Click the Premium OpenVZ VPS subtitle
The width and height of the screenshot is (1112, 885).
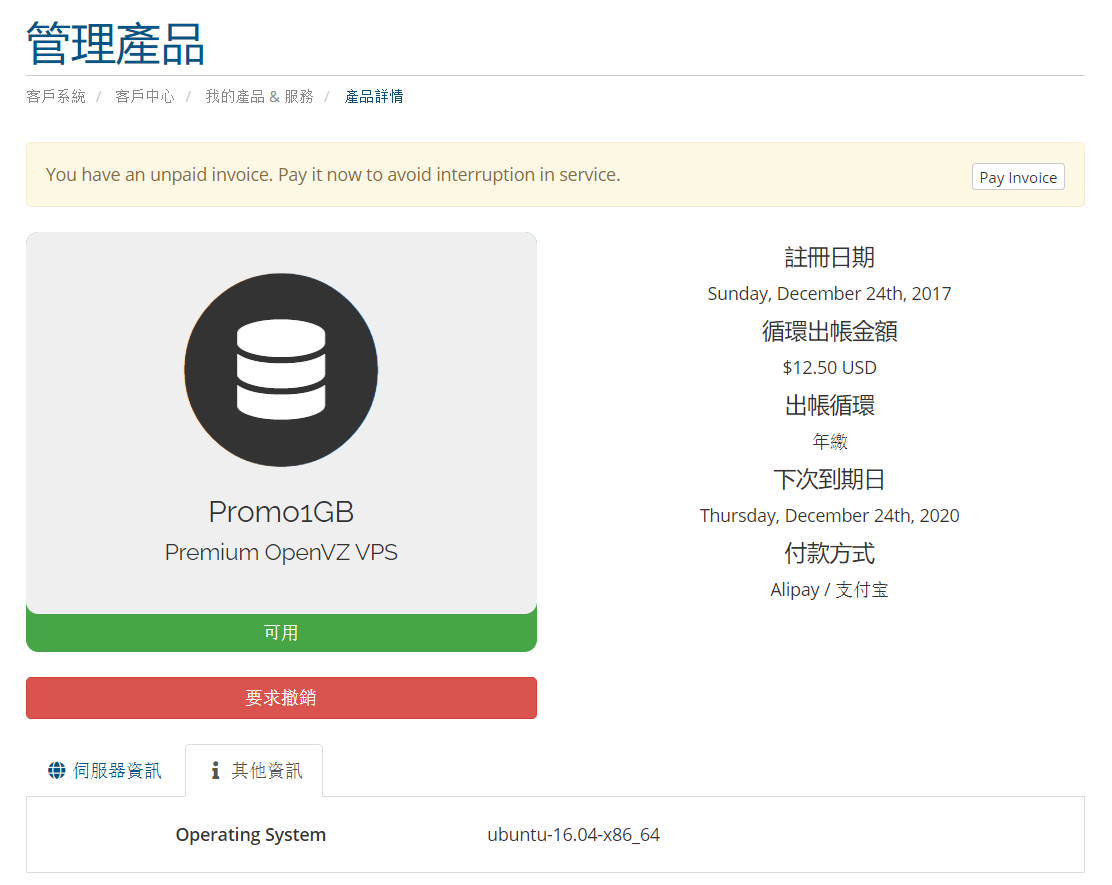281,552
